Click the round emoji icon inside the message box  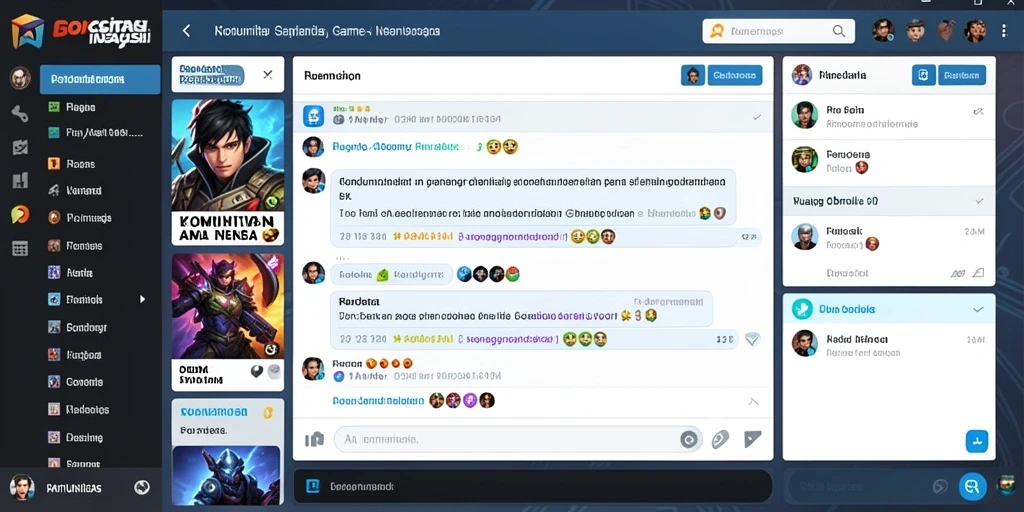coord(688,440)
